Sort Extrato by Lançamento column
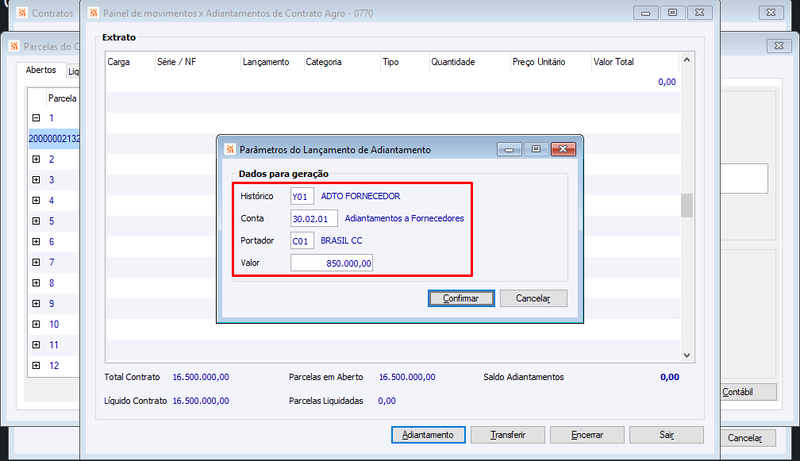 (272, 62)
